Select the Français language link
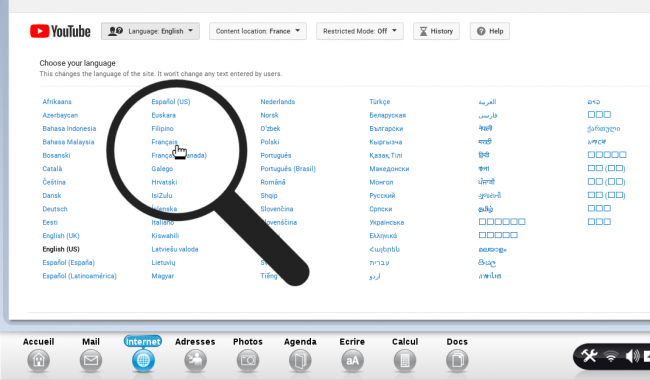The height and width of the screenshot is (380, 650). 164,142
